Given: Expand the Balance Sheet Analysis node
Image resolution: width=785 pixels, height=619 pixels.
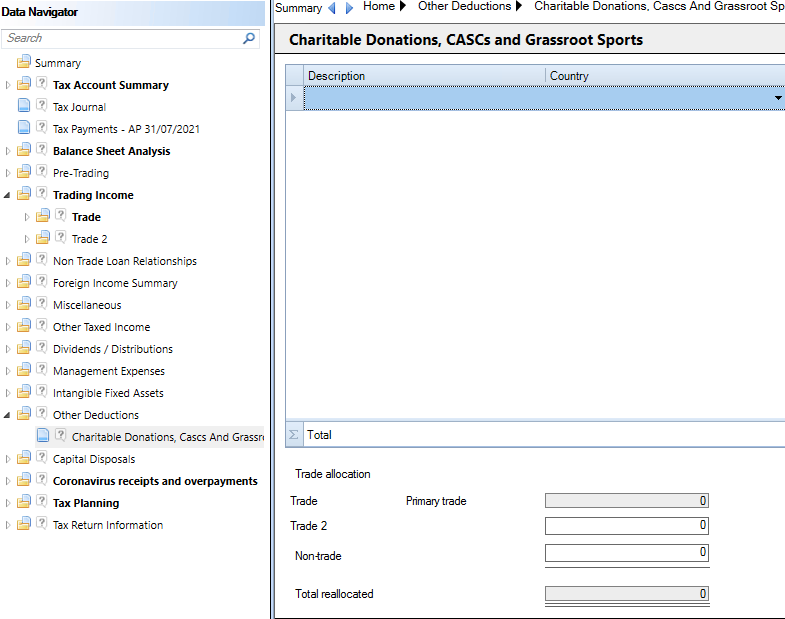Looking at the screenshot, I should pyautogui.click(x=8, y=151).
